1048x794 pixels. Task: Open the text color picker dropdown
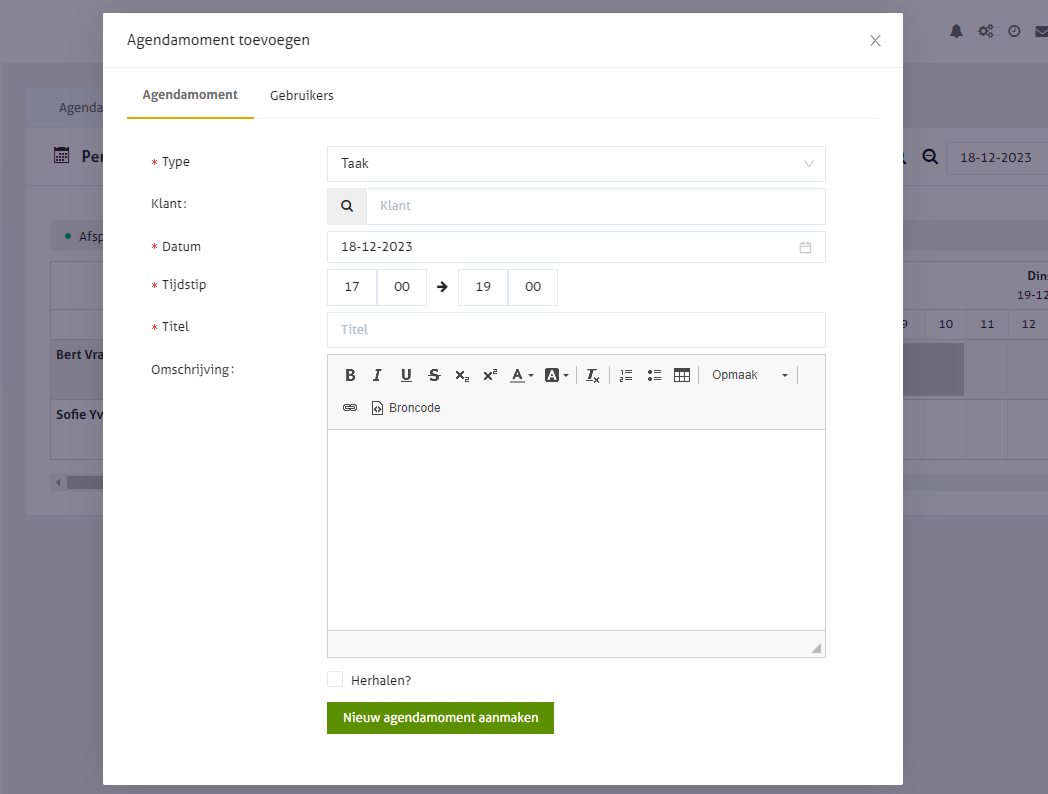(x=521, y=376)
